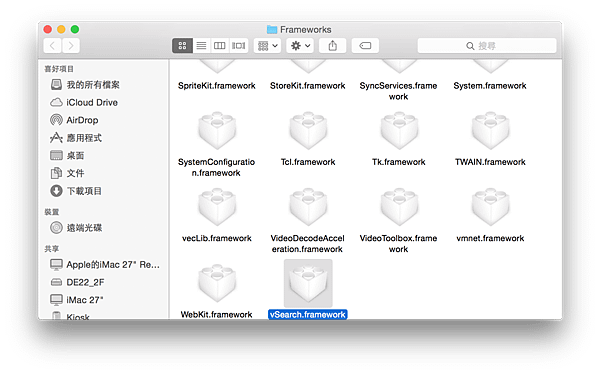Select the Tk.framework icon
The width and height of the screenshot is (600, 374).
[x=399, y=131]
